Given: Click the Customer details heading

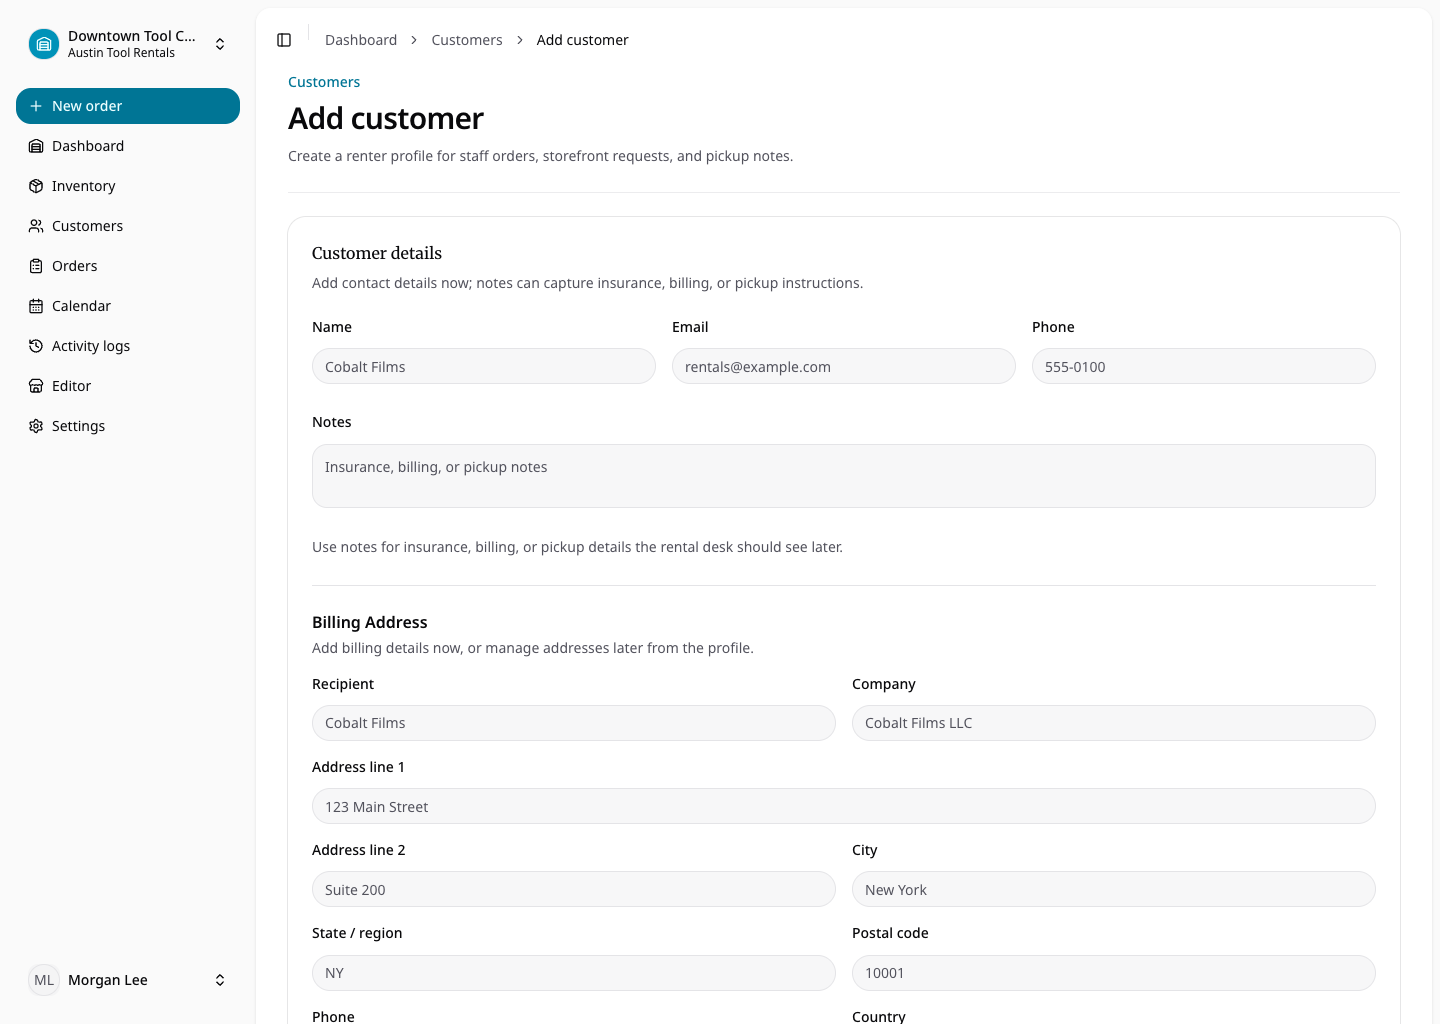Looking at the screenshot, I should 377,253.
